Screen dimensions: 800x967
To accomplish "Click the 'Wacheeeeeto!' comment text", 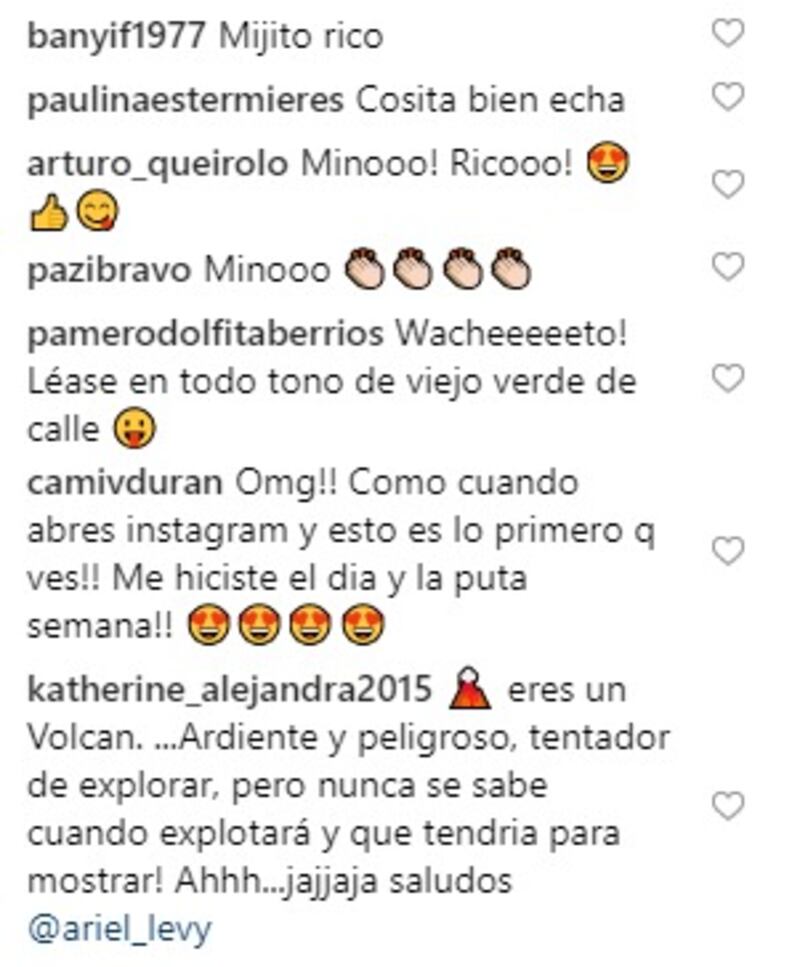I will tap(511, 334).
